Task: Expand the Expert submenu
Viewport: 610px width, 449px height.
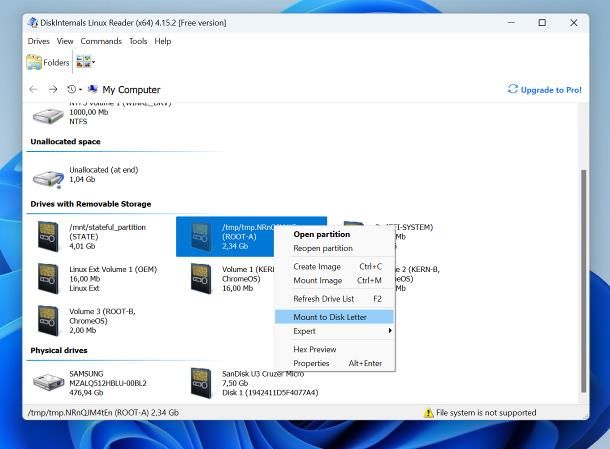Action: [335, 331]
